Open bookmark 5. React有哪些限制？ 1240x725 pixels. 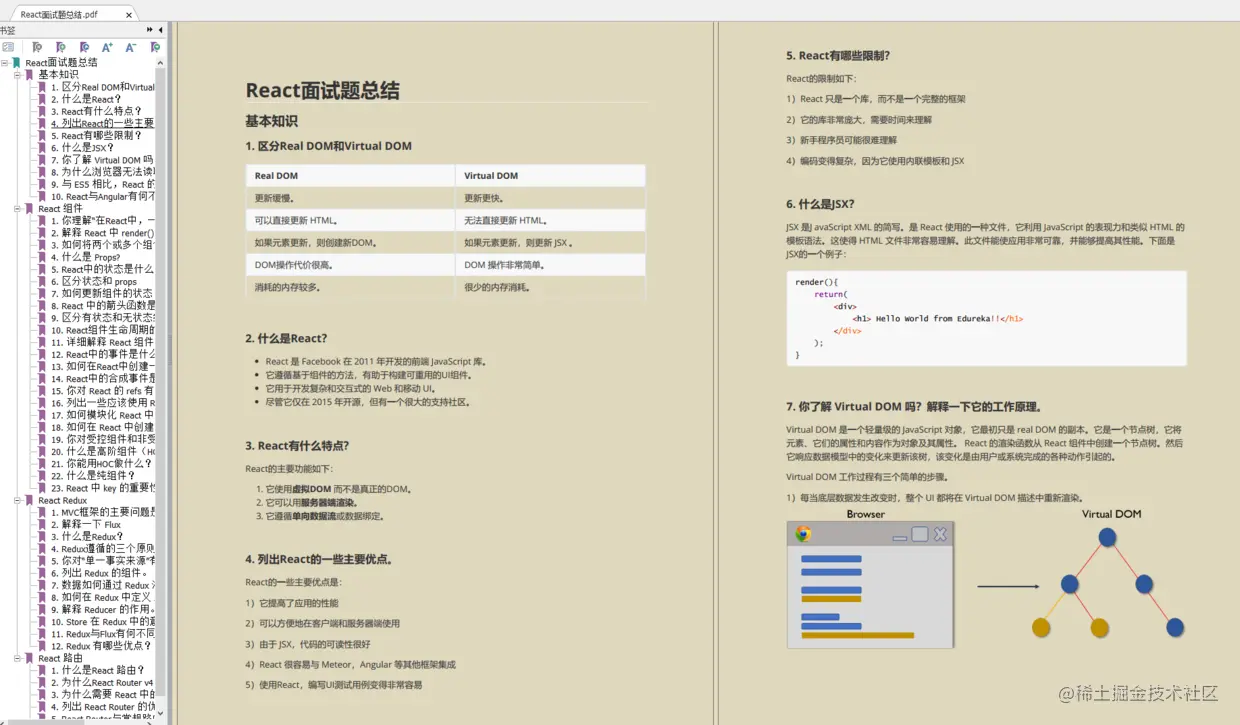pyautogui.click(x=96, y=135)
